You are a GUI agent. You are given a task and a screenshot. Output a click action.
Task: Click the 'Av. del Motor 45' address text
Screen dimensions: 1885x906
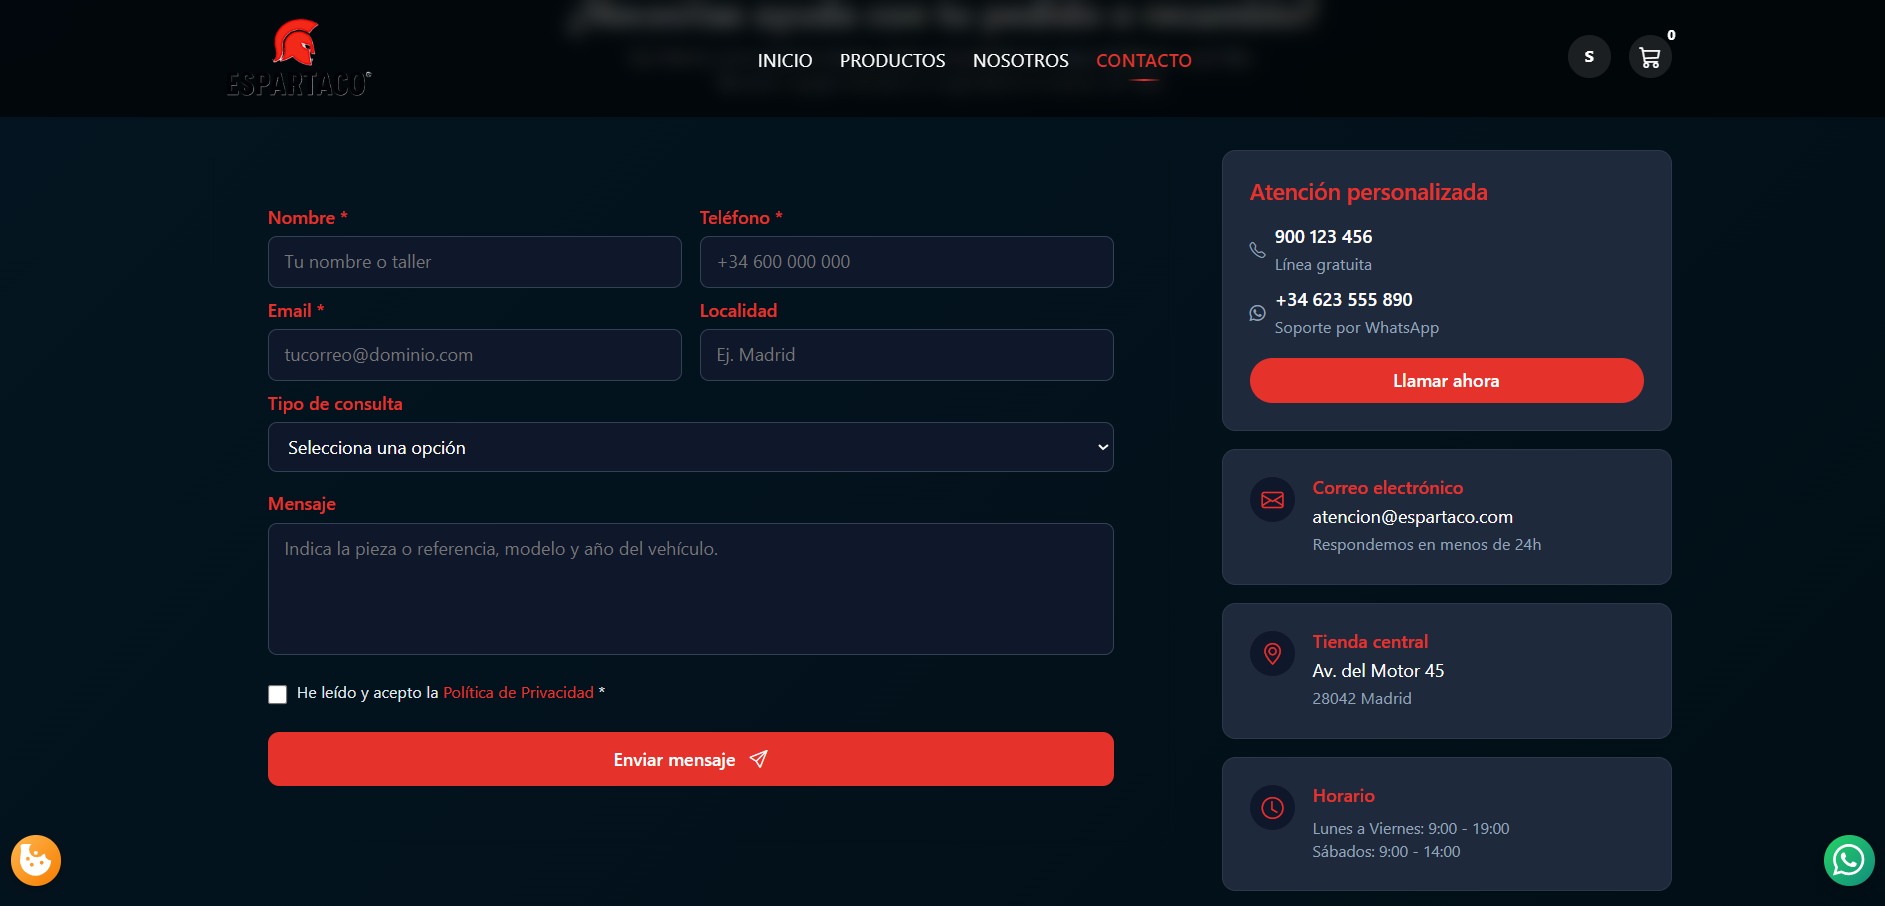pyautogui.click(x=1378, y=671)
